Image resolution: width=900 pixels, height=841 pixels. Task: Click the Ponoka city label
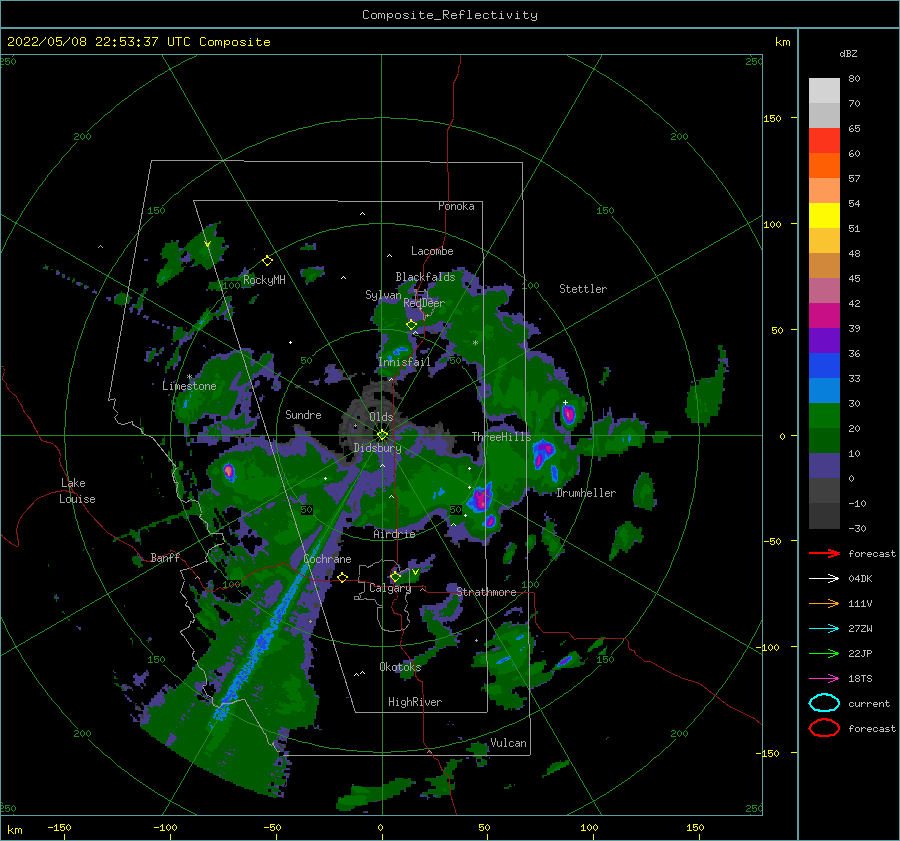[x=456, y=206]
